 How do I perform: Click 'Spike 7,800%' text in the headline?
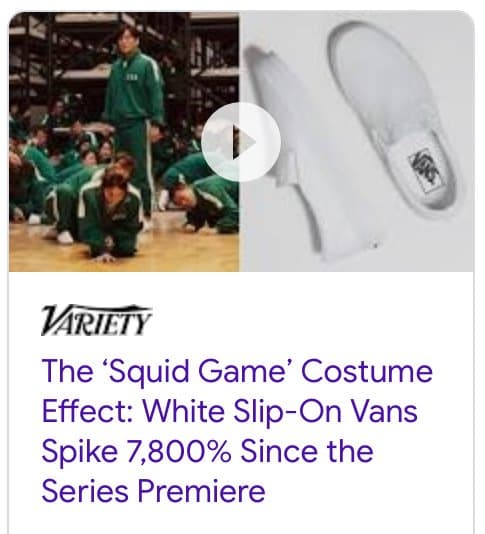136,451
